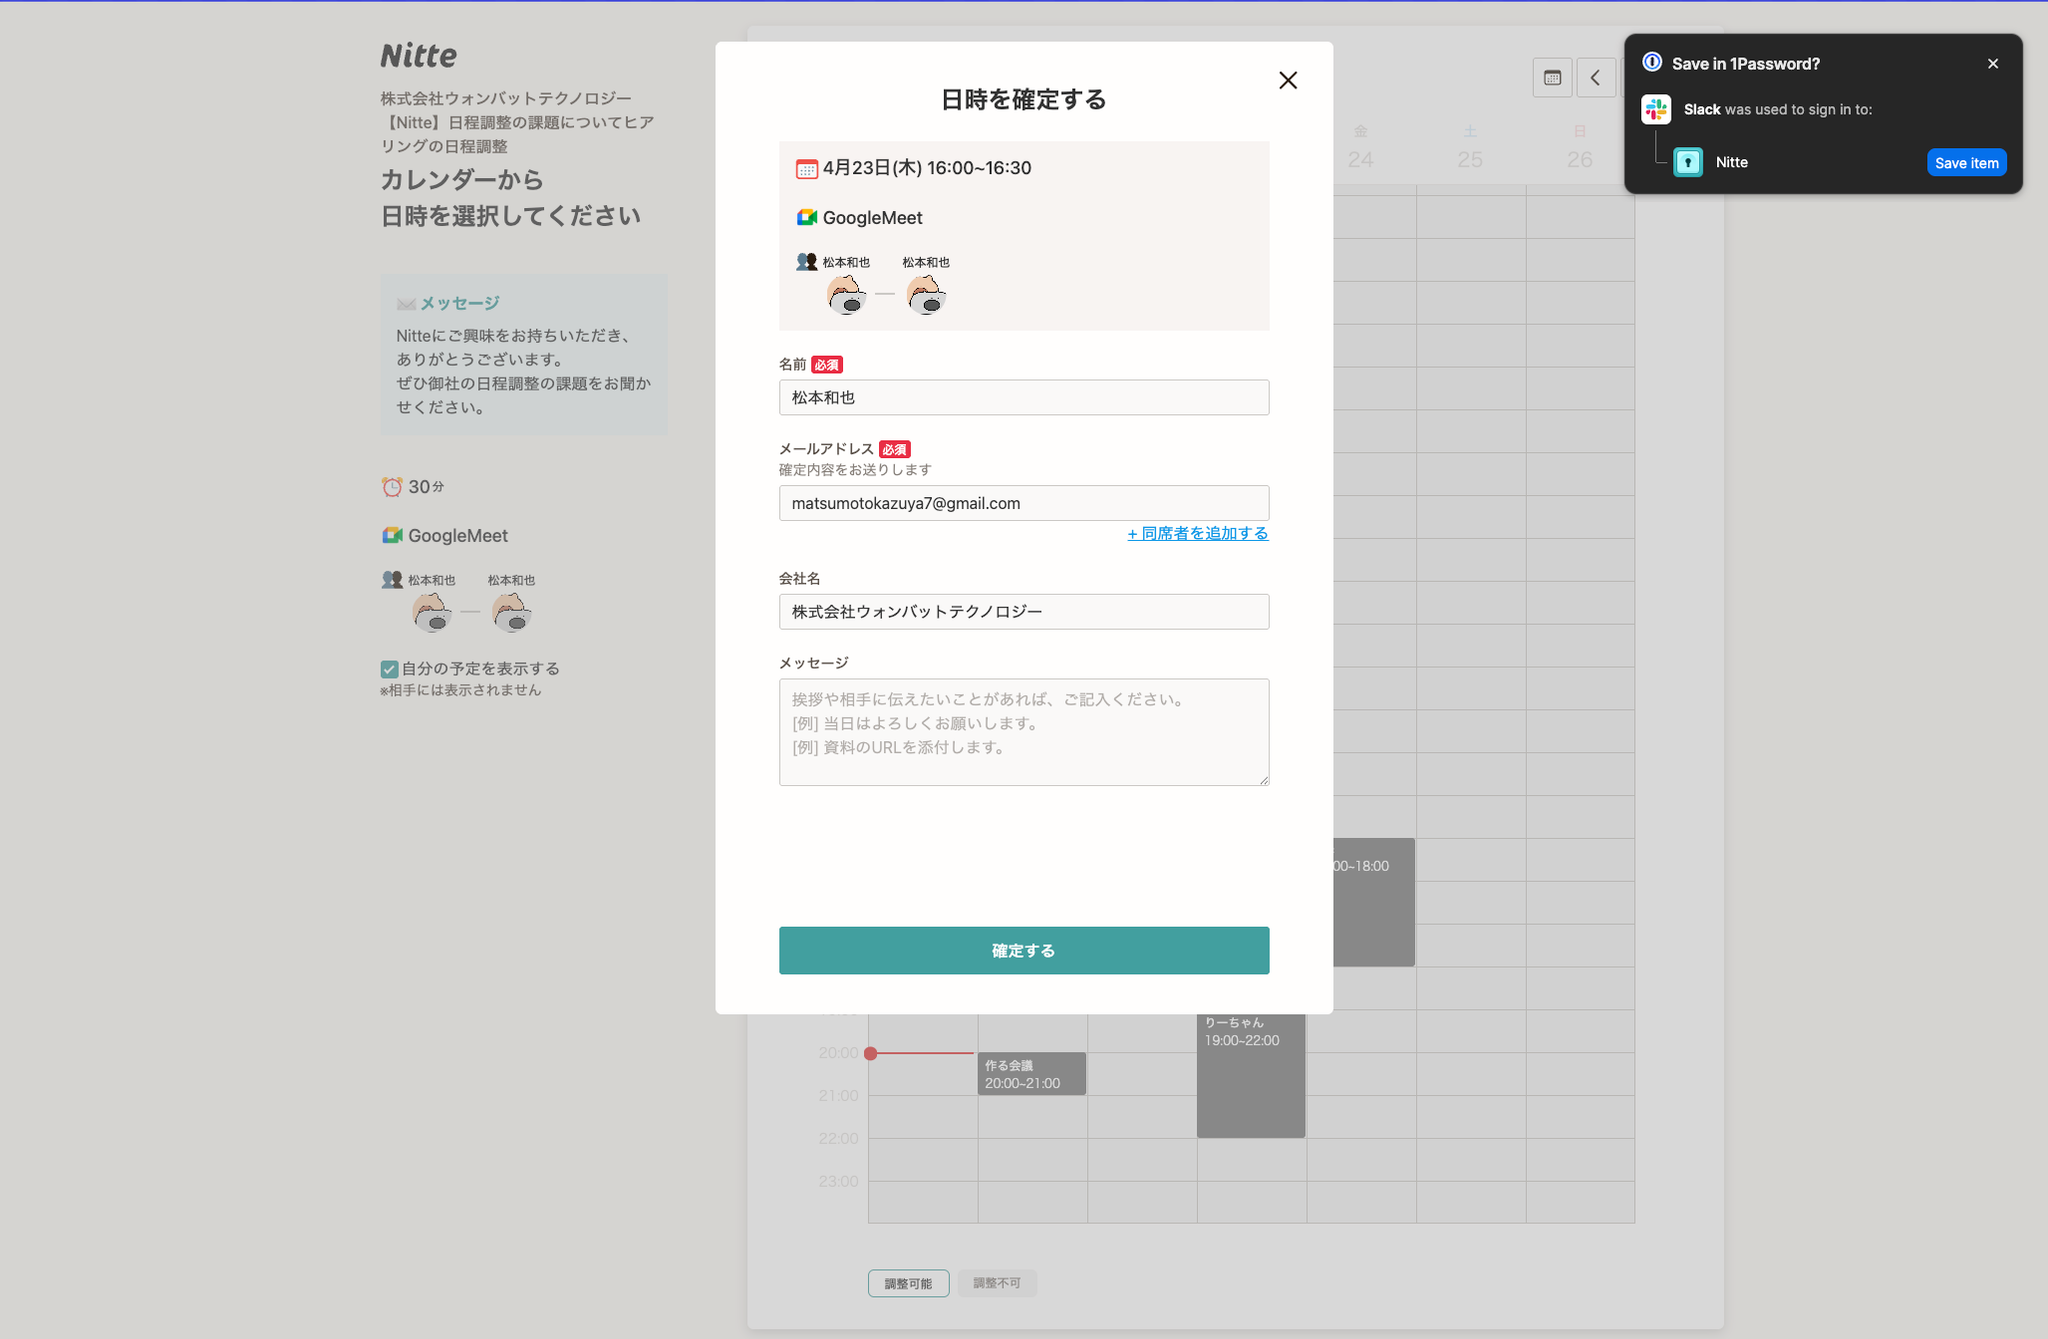Click the GoogleMeet icon in the dialog
This screenshot has width=2048, height=1339.
[806, 217]
